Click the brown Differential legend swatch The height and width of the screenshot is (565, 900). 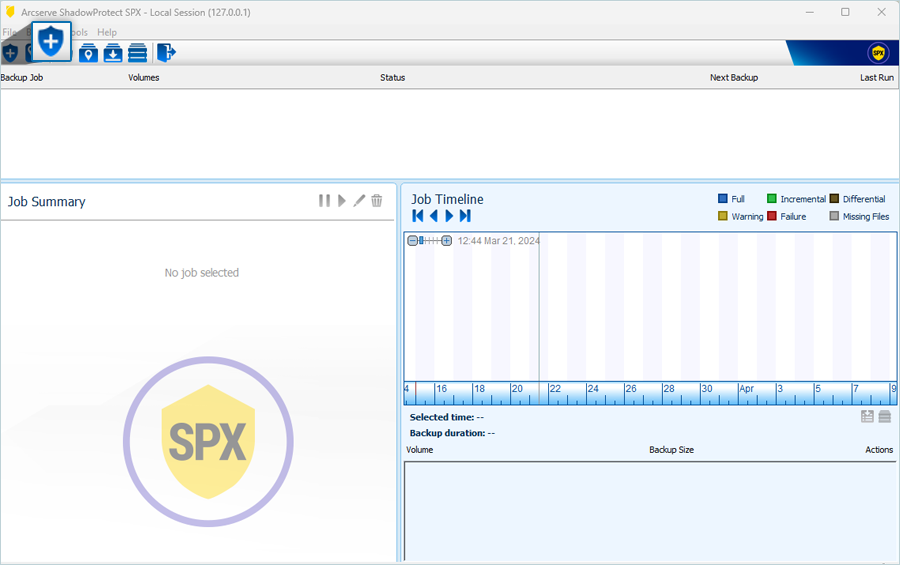pos(834,199)
